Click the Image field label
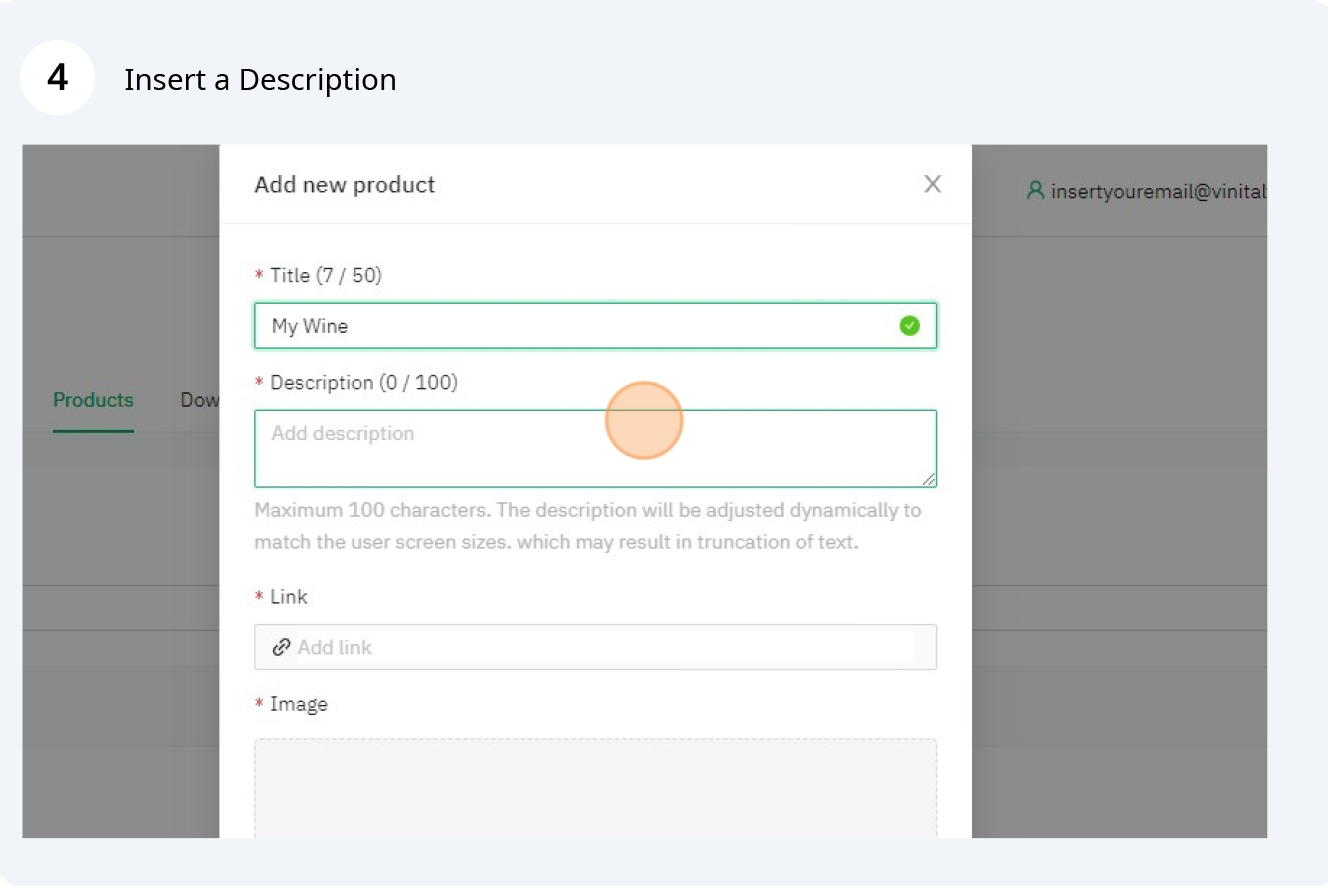 click(x=298, y=704)
